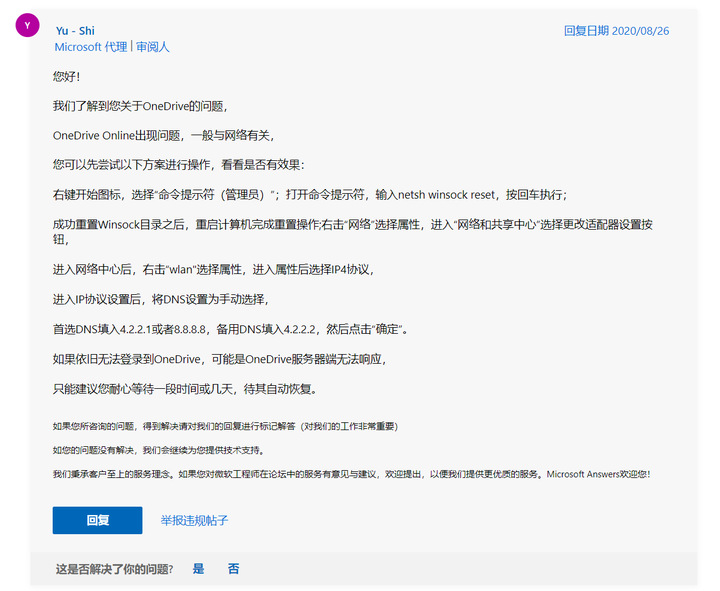Answer 否 to whether this solved your problem
The height and width of the screenshot is (591, 720).
coord(233,569)
